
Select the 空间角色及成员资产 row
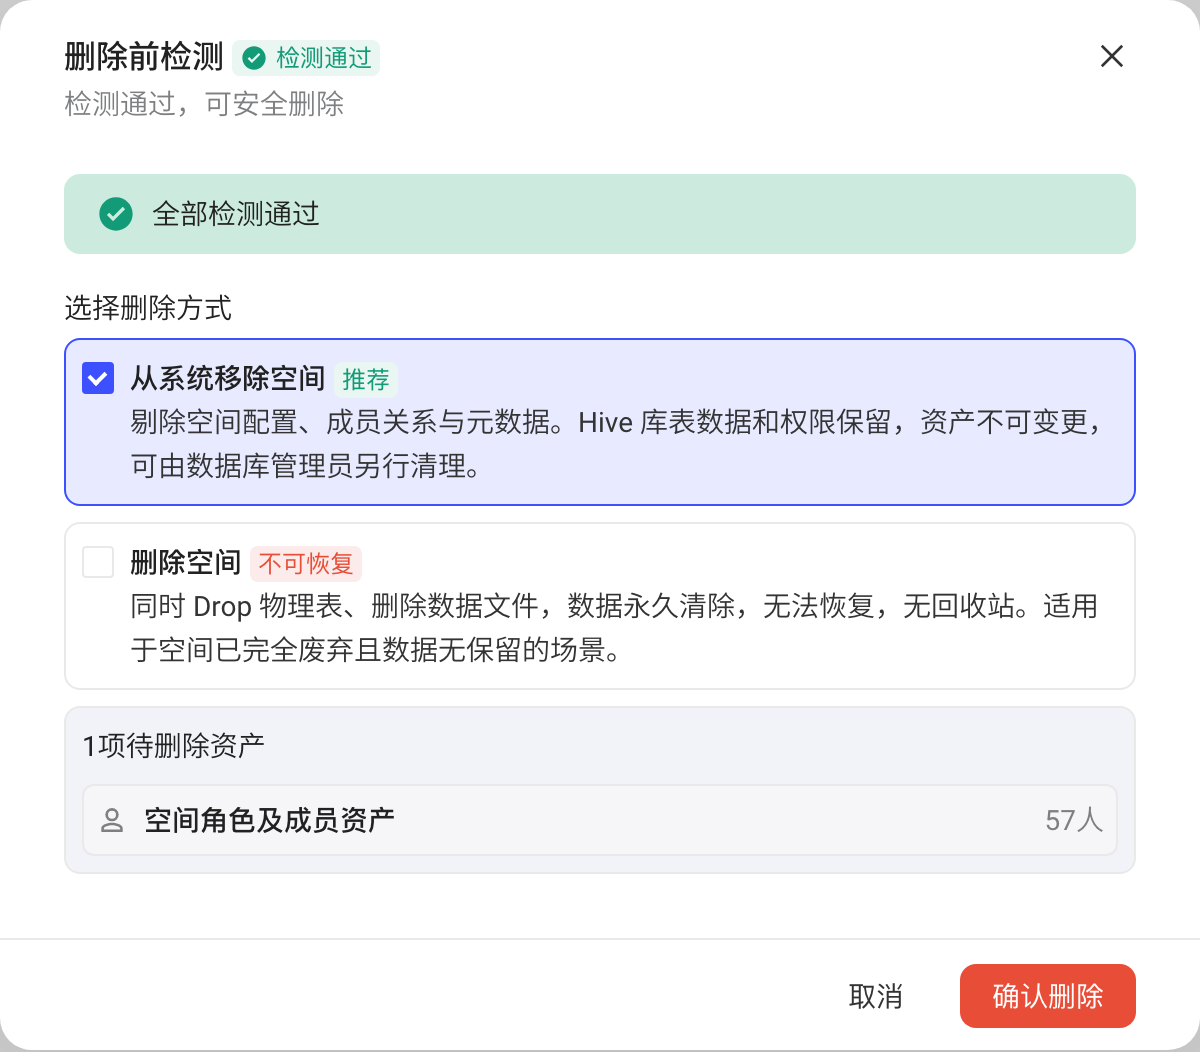600,820
